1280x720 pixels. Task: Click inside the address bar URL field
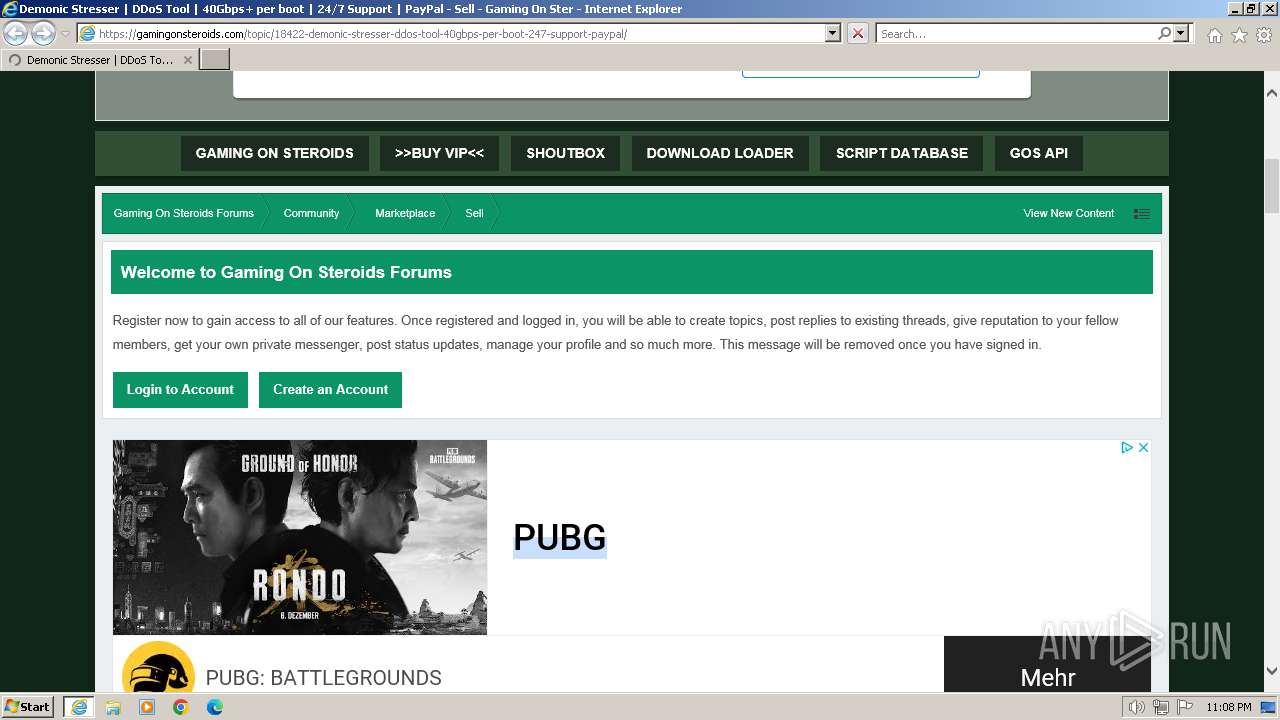[x=460, y=33]
